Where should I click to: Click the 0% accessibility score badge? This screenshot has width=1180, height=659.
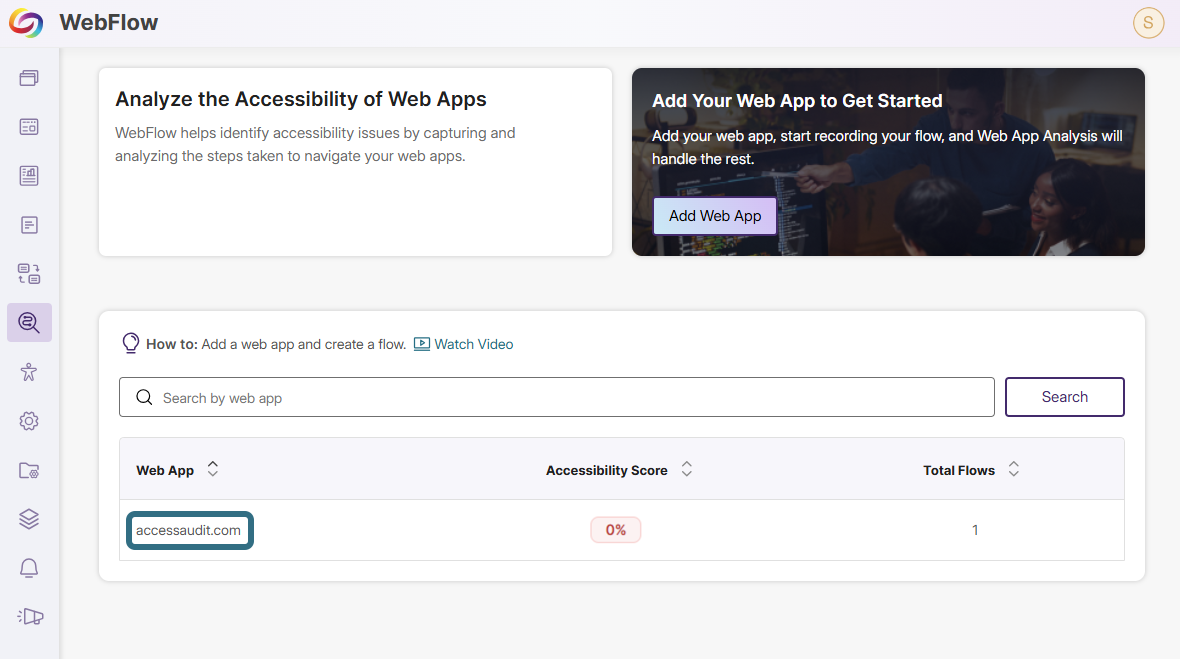pyautogui.click(x=616, y=530)
